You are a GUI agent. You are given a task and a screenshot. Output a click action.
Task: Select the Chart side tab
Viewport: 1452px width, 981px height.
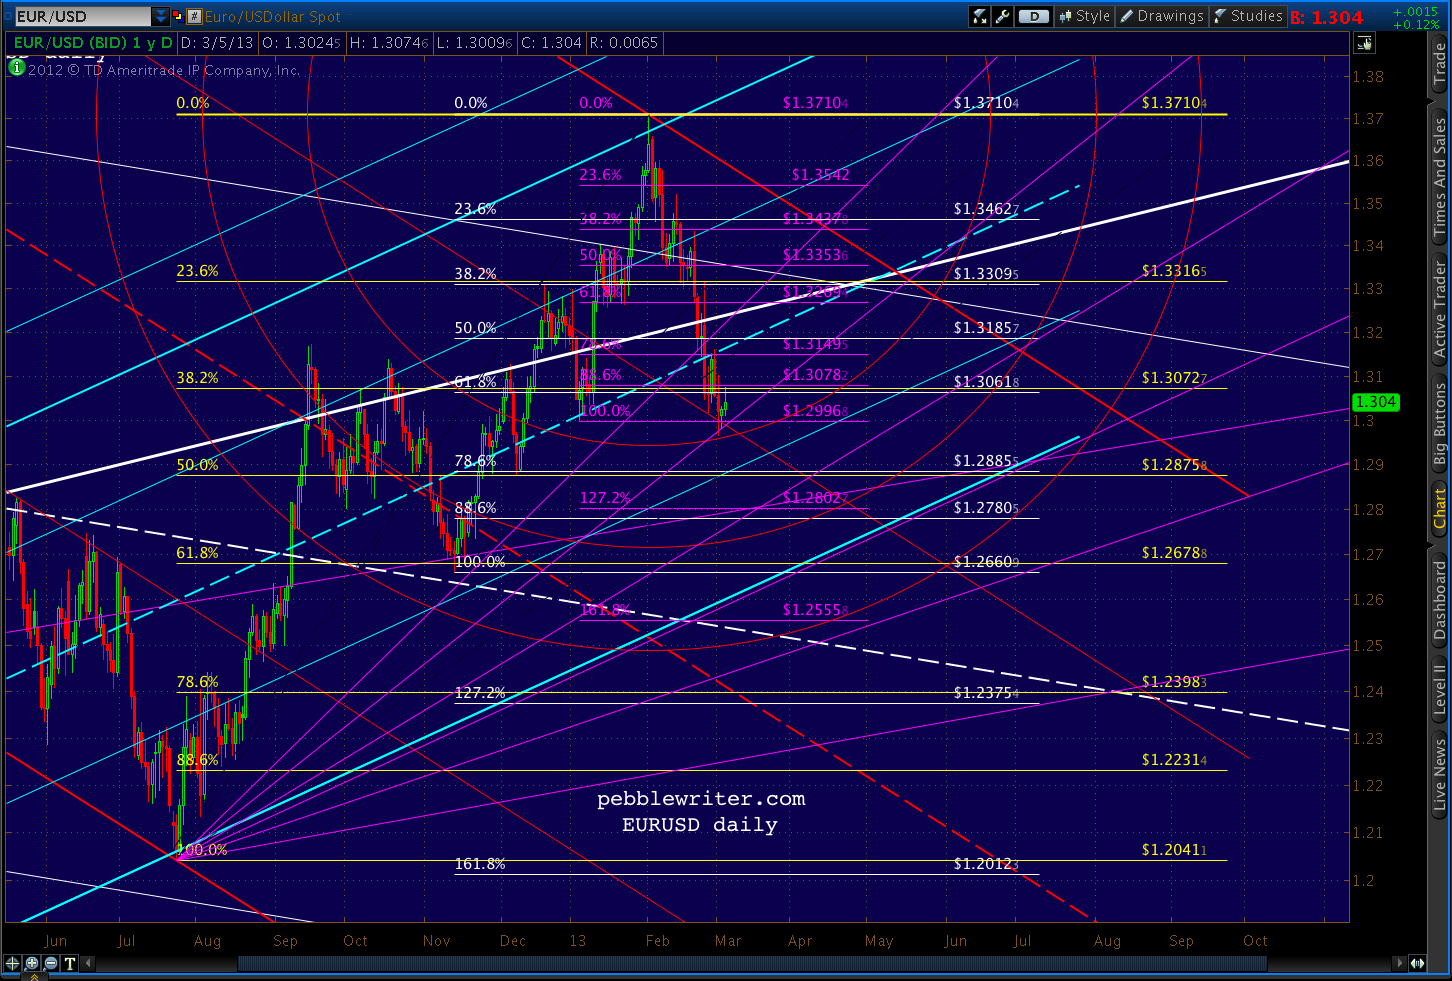point(1440,508)
